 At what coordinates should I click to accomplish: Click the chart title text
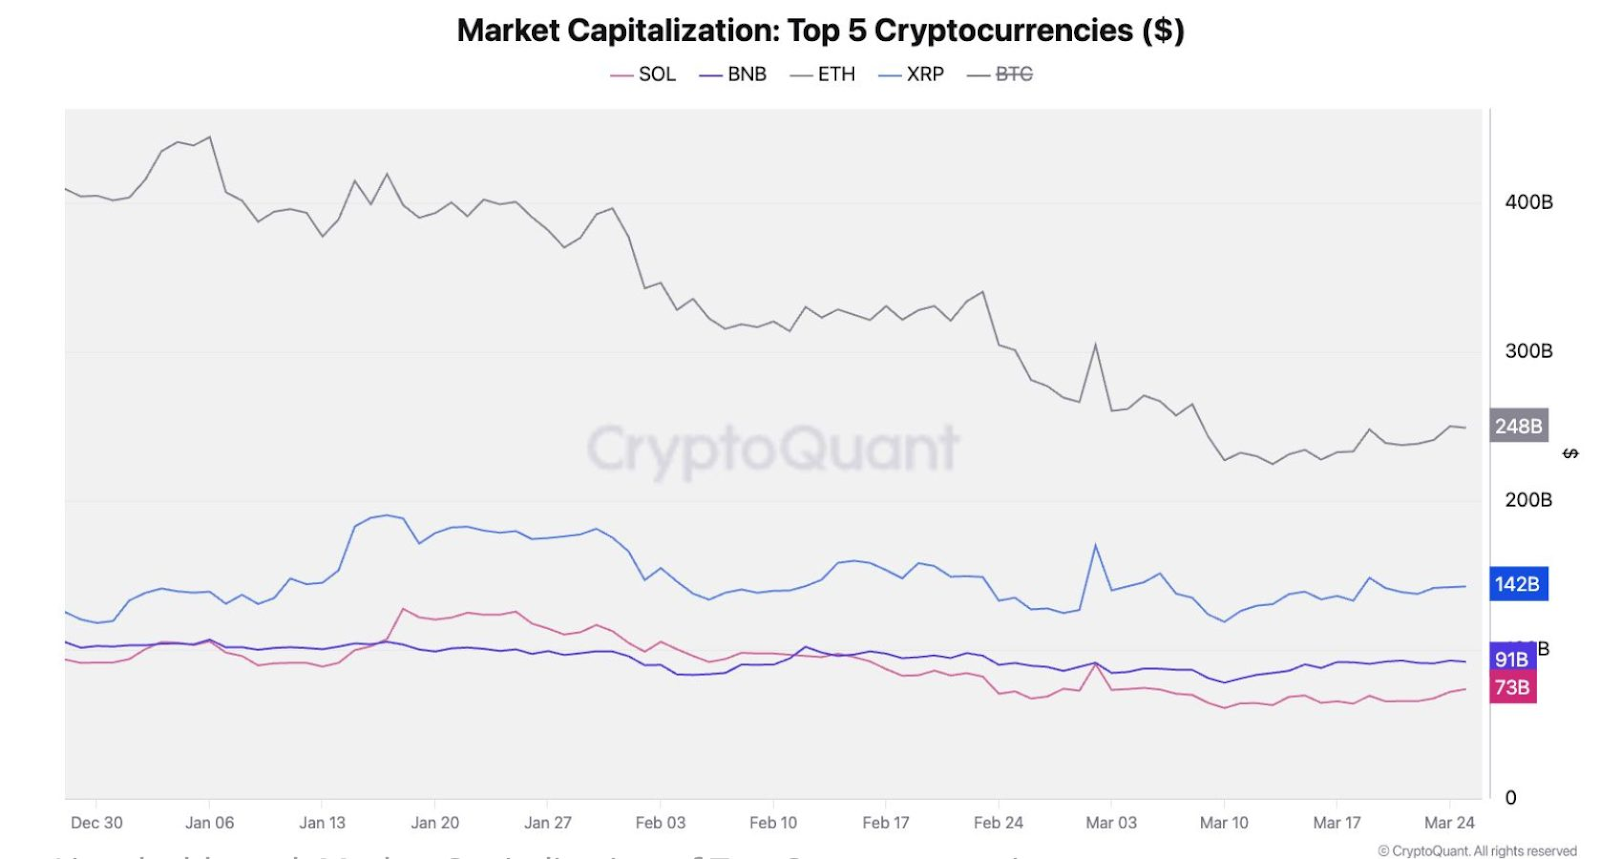(820, 30)
